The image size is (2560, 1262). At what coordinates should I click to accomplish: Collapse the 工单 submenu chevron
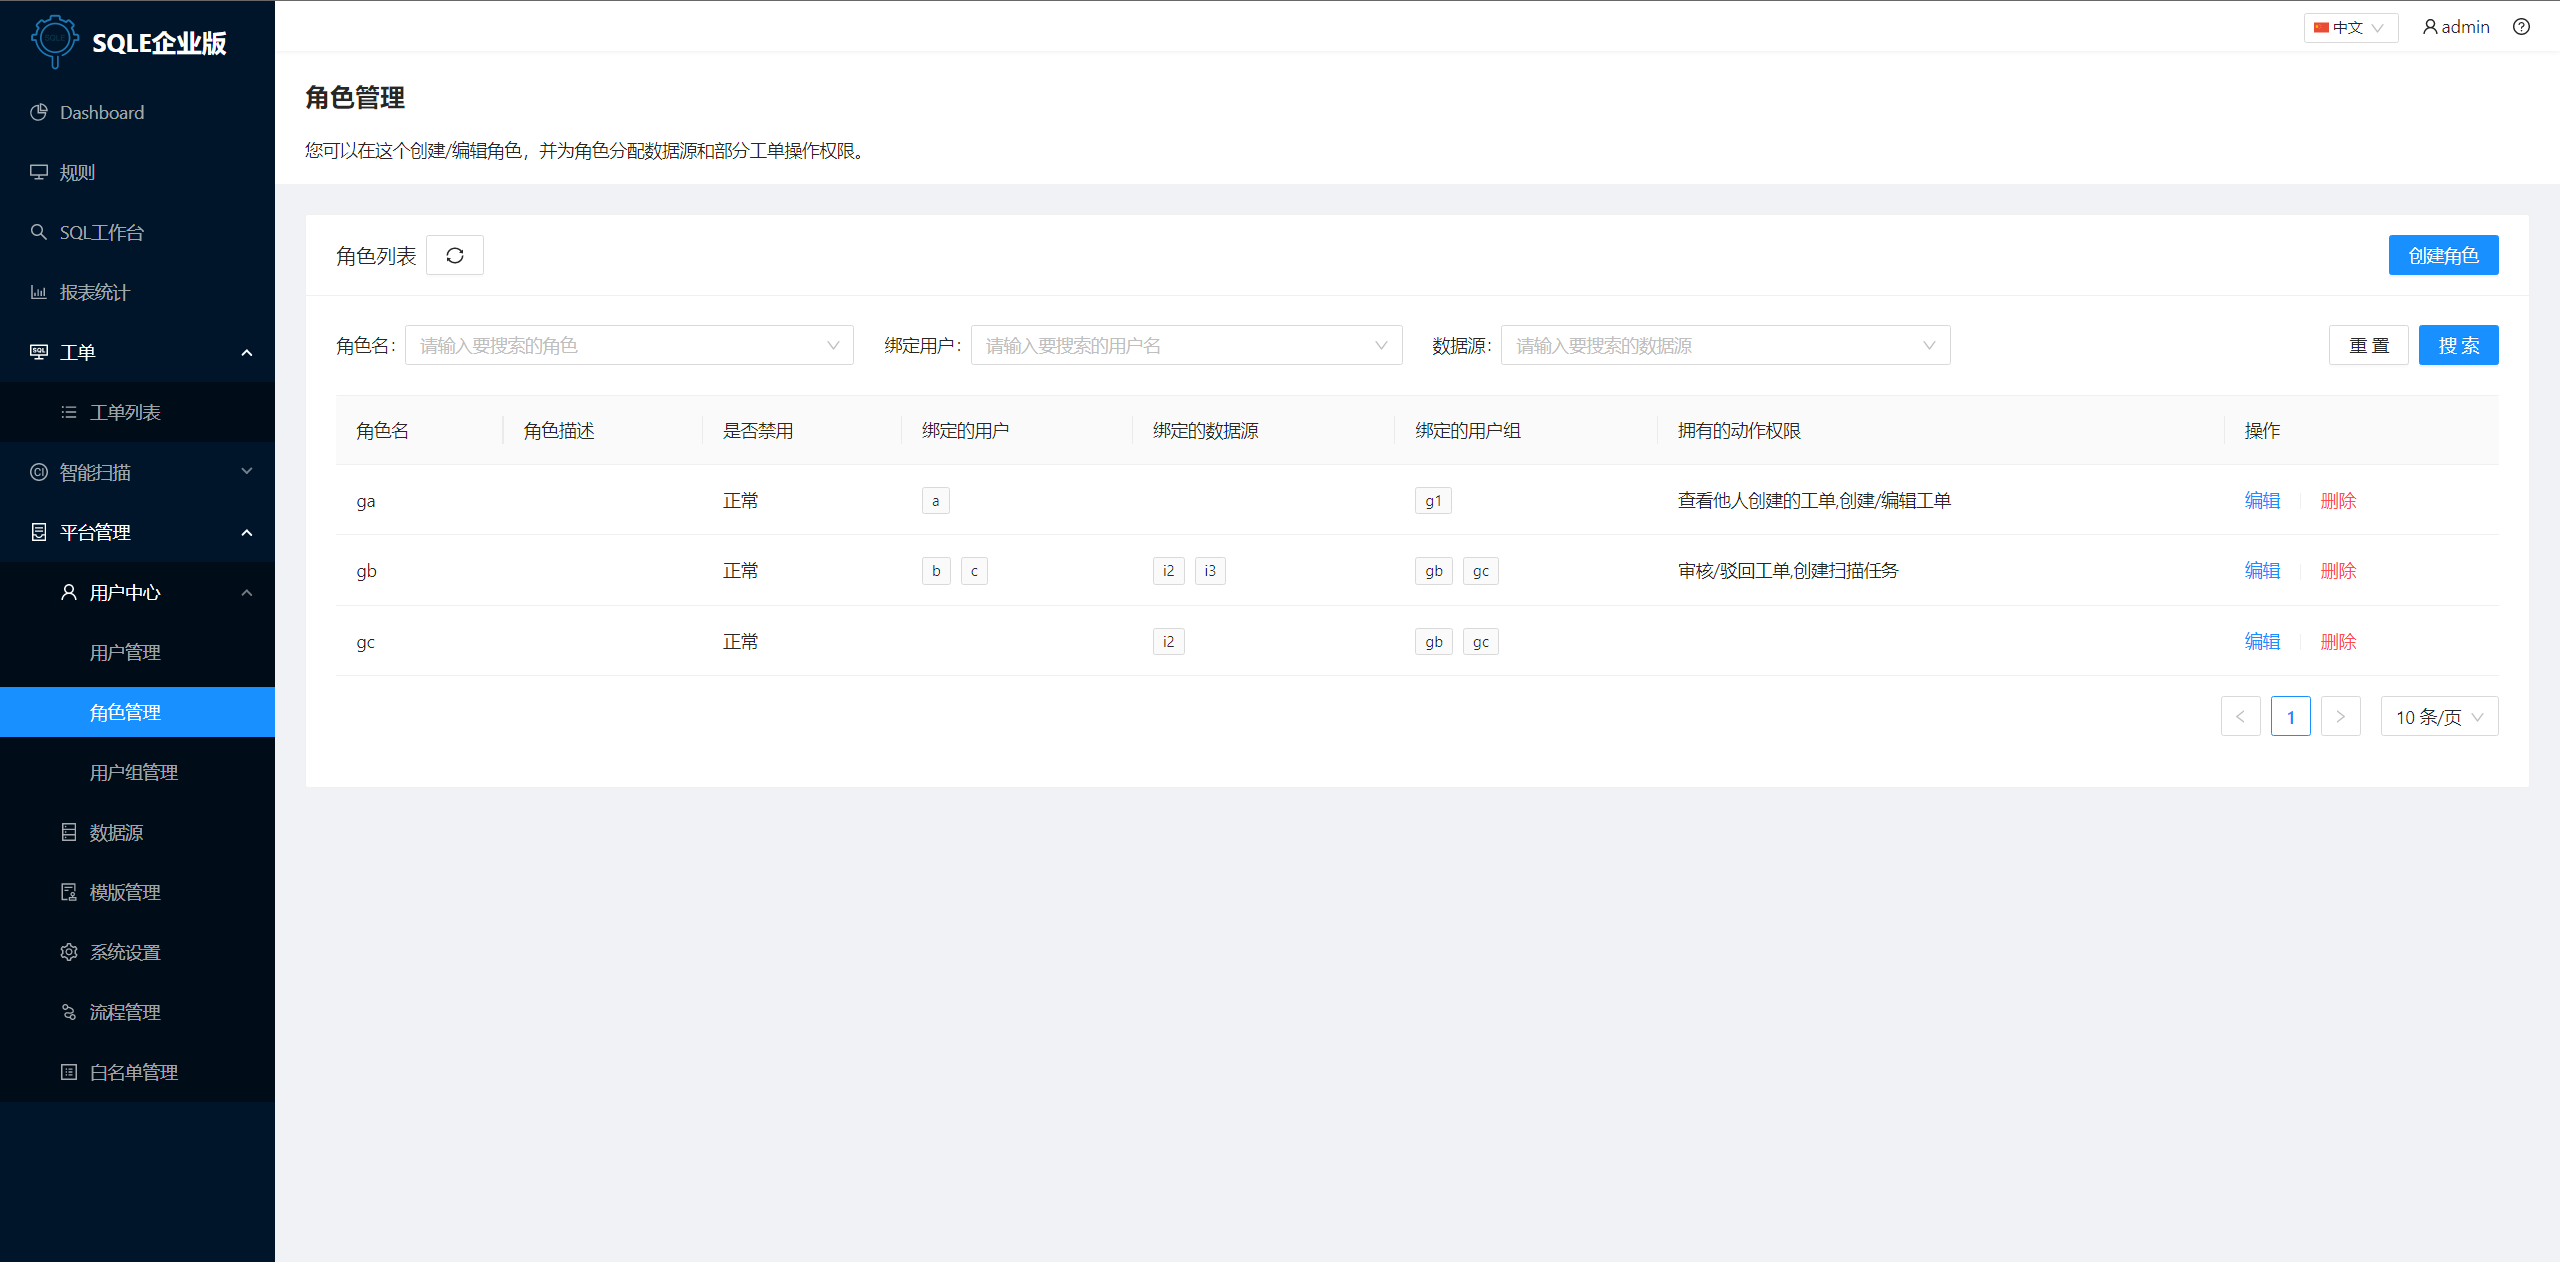(x=247, y=352)
